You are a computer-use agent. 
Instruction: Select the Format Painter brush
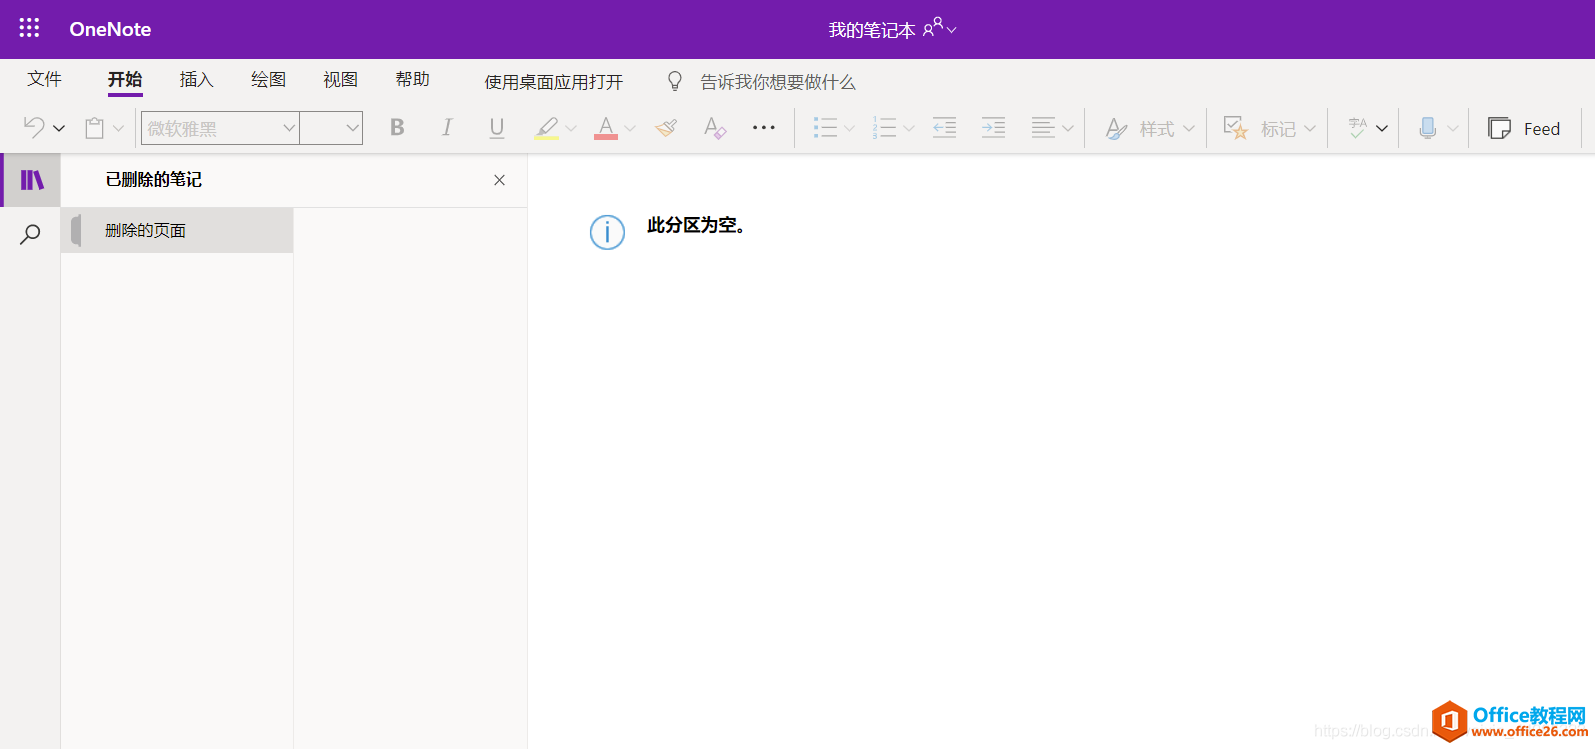666,128
